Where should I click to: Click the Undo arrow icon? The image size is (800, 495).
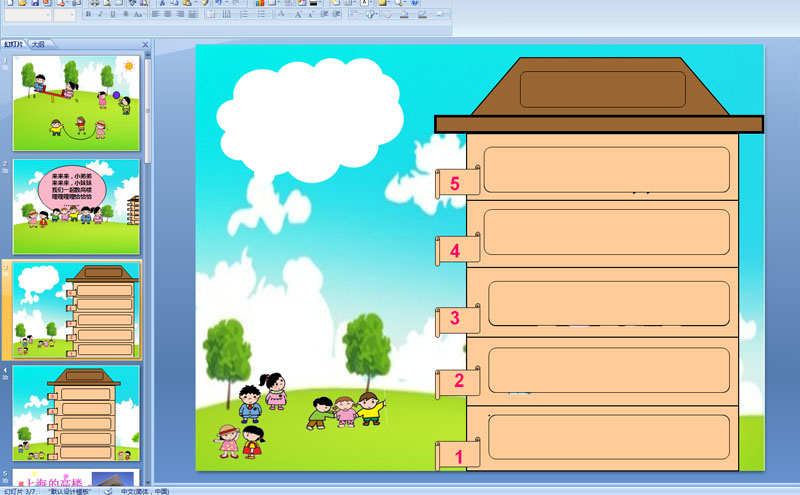pos(218,3)
